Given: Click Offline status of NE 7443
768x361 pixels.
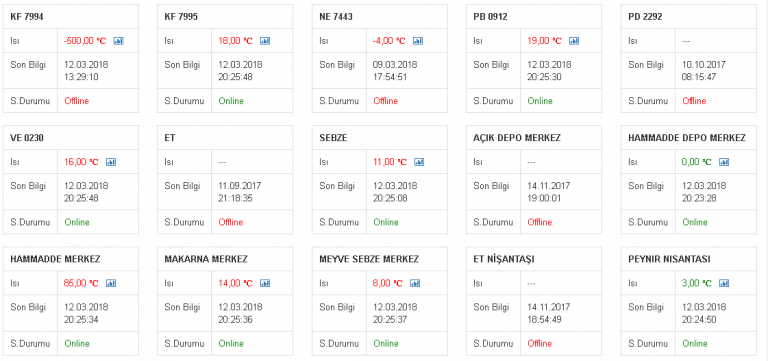Looking at the screenshot, I should [x=385, y=101].
